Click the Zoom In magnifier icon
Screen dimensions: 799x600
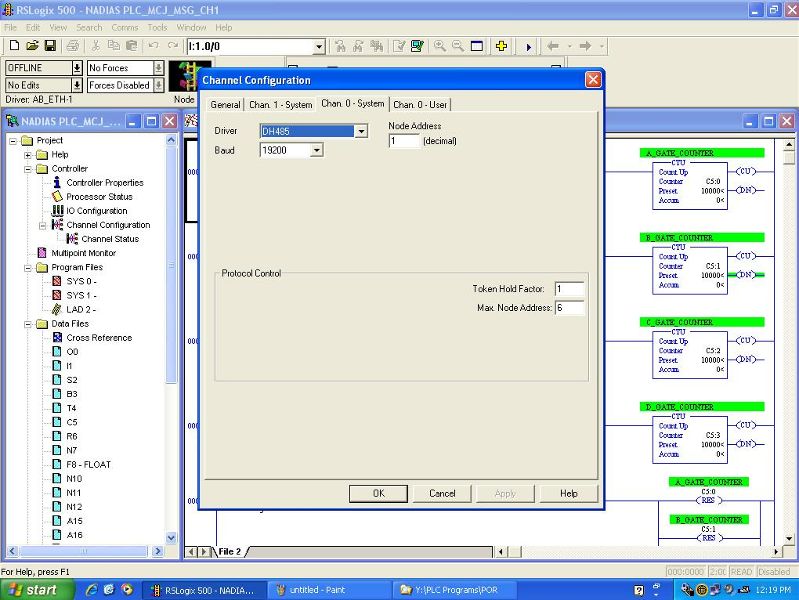pyautogui.click(x=440, y=46)
